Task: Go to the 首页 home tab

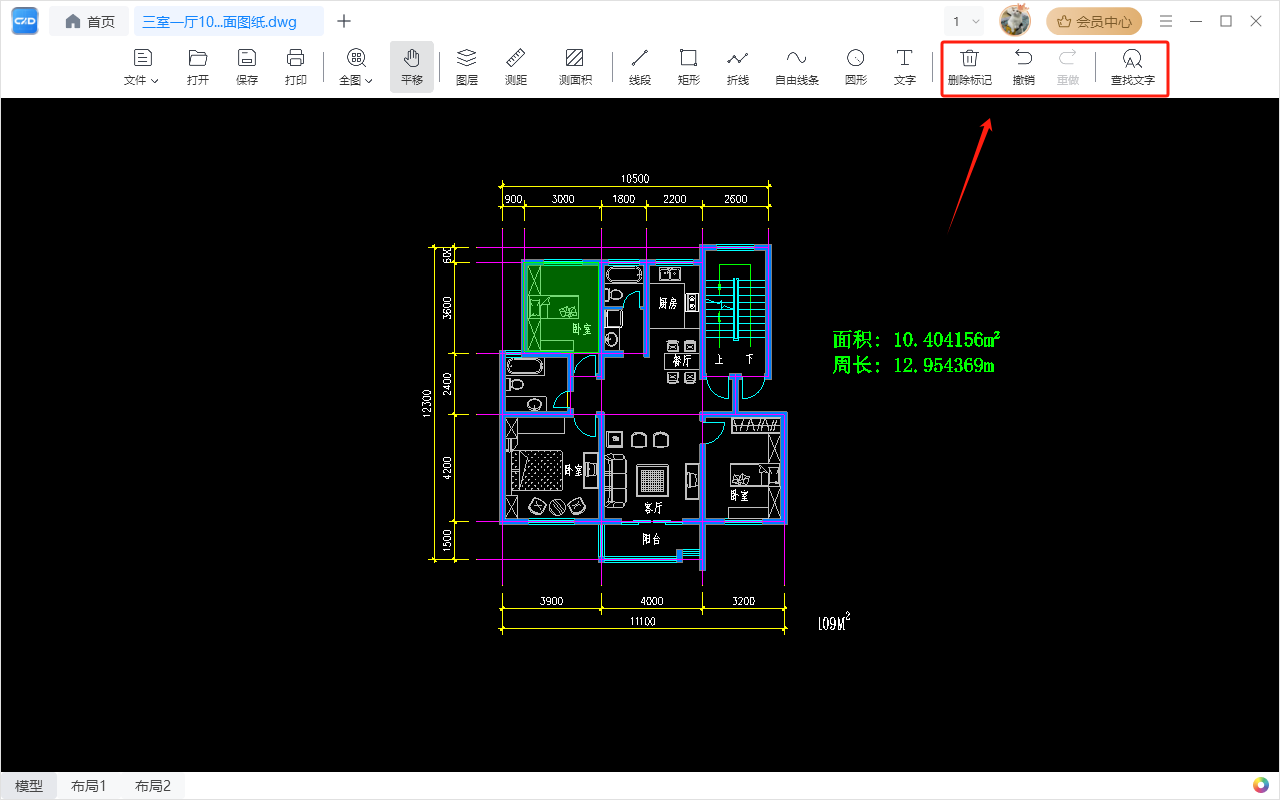Action: (x=90, y=21)
